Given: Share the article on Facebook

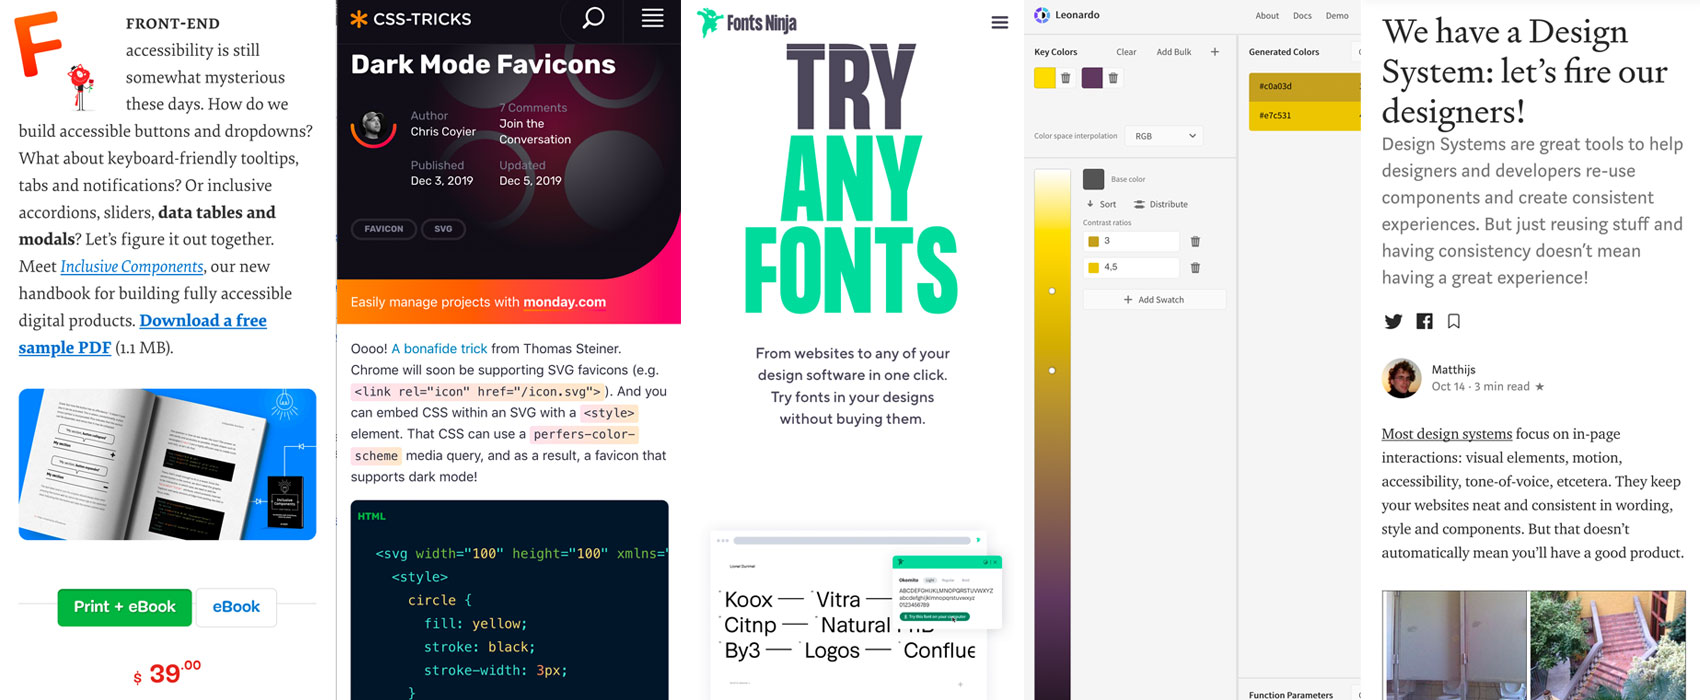Looking at the screenshot, I should [x=1424, y=321].
